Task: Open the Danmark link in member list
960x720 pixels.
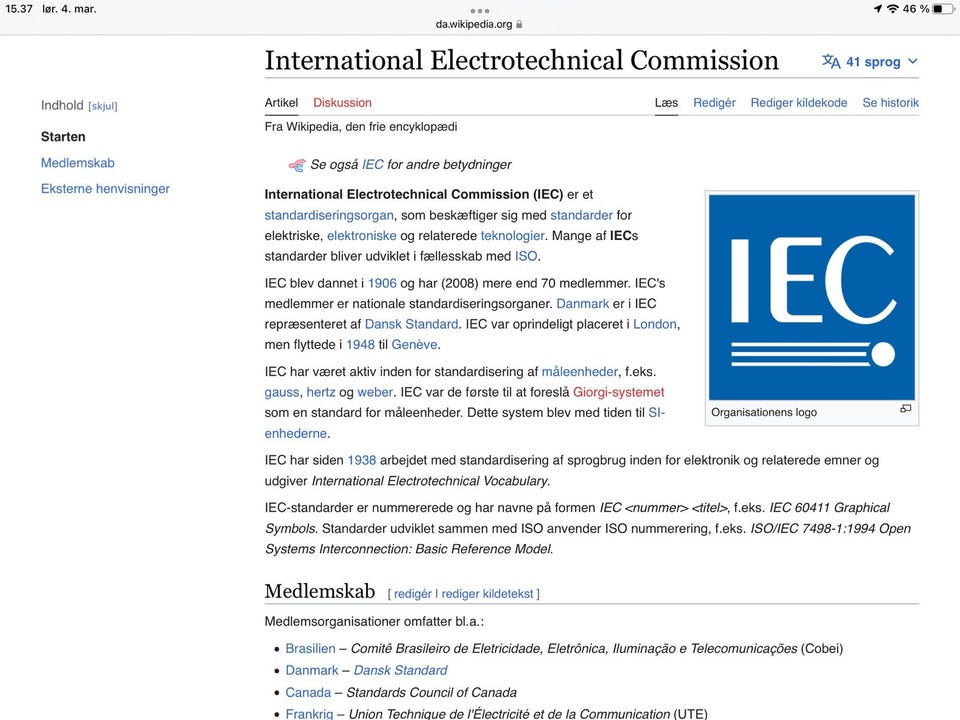Action: point(312,671)
